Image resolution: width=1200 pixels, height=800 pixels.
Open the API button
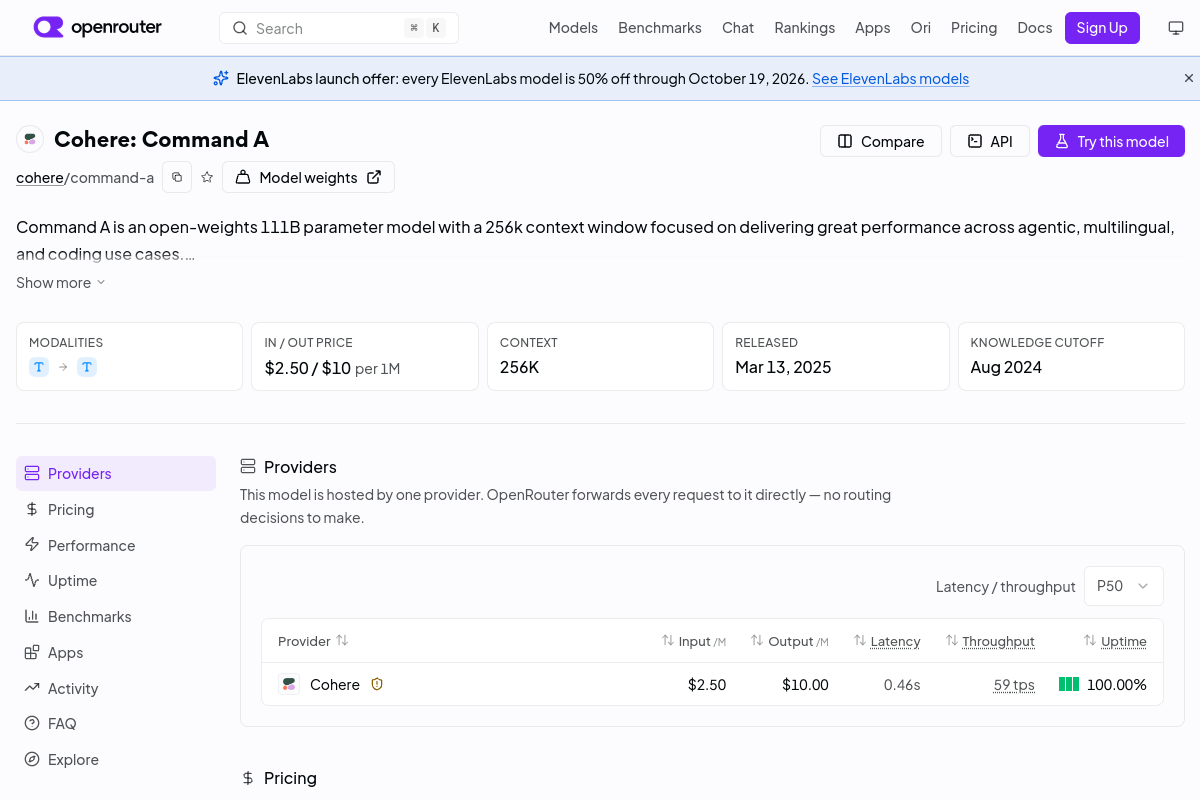coord(989,141)
